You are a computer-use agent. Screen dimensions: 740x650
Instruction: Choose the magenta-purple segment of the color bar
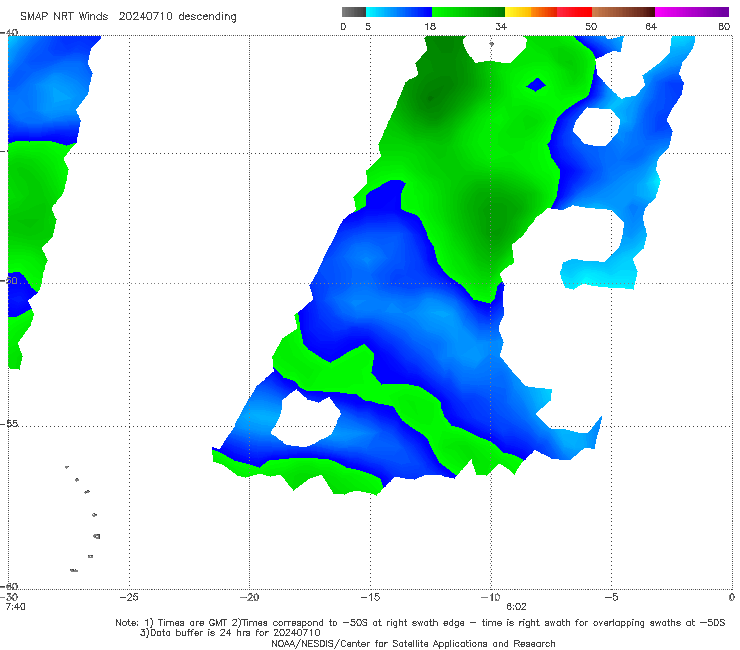pos(692,12)
